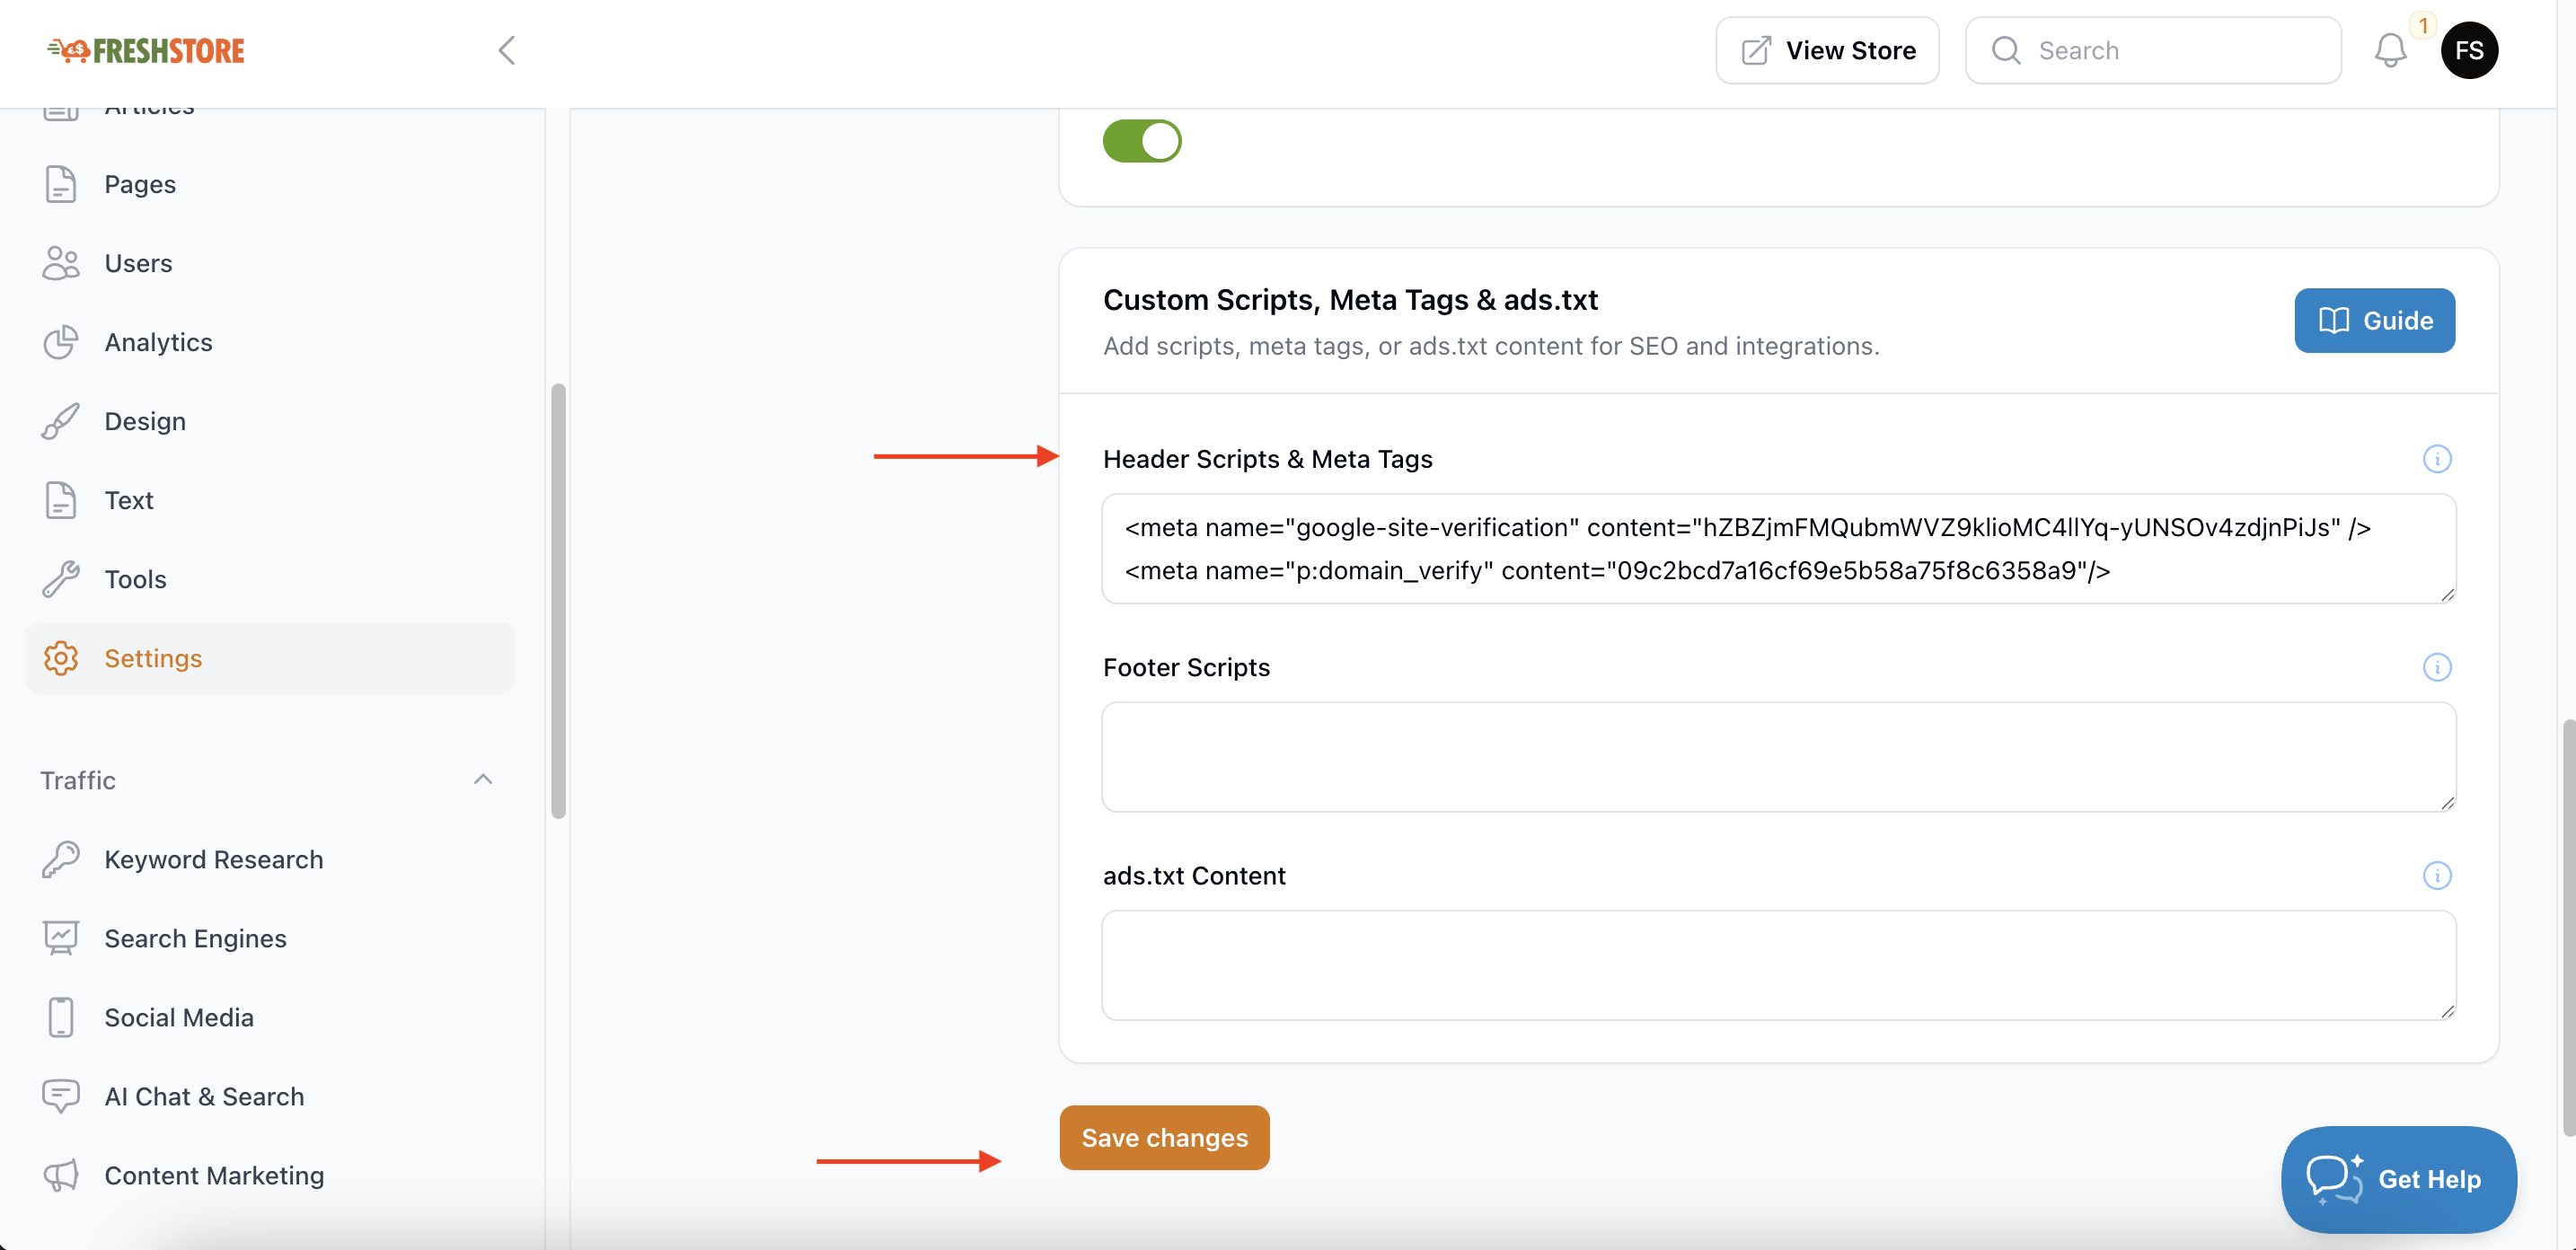Screen dimensions: 2576x1250
Task: Select Social Media in the sidebar
Action: pyautogui.click(x=179, y=1018)
